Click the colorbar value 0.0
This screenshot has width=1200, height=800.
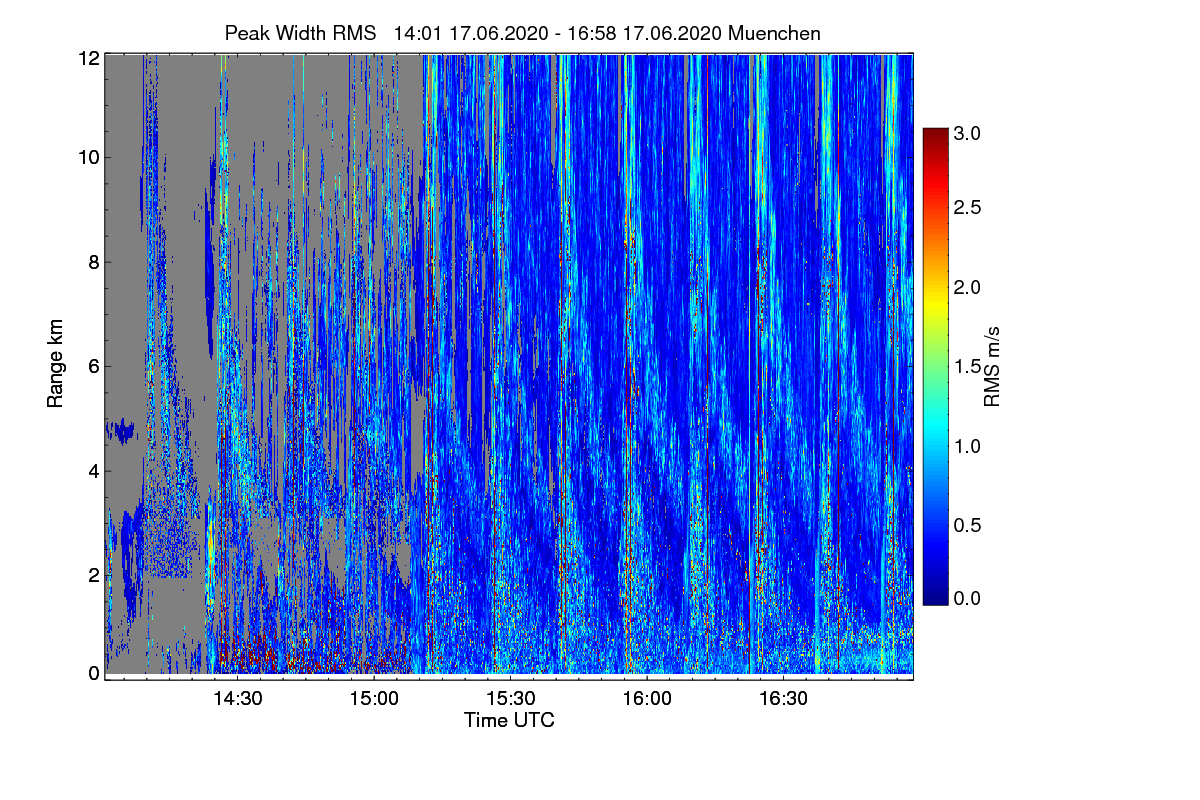(x=968, y=597)
